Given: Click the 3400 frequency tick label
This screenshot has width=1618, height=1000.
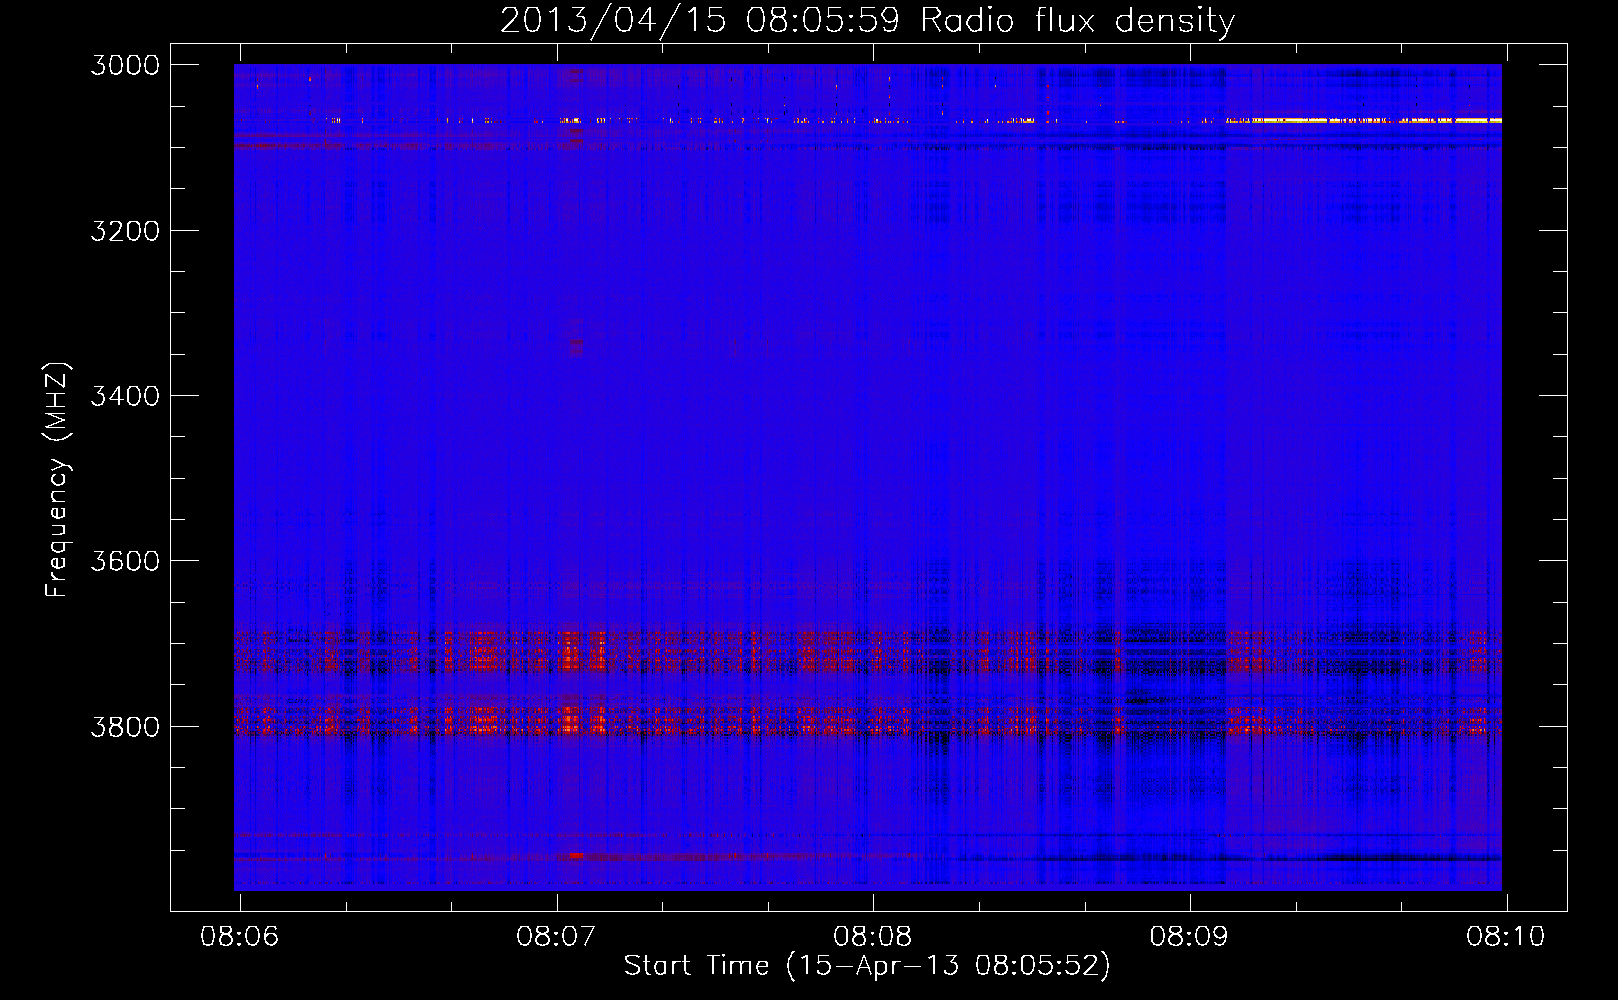Looking at the screenshot, I should click(x=125, y=396).
